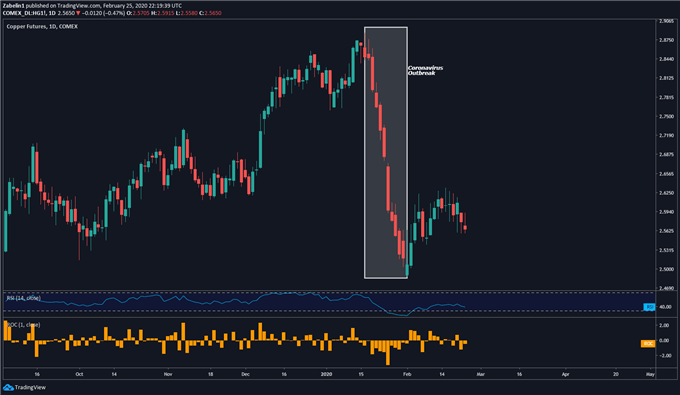Click the 2.5000 level on price scale
This screenshot has height=395, width=680.
pyautogui.click(x=667, y=269)
